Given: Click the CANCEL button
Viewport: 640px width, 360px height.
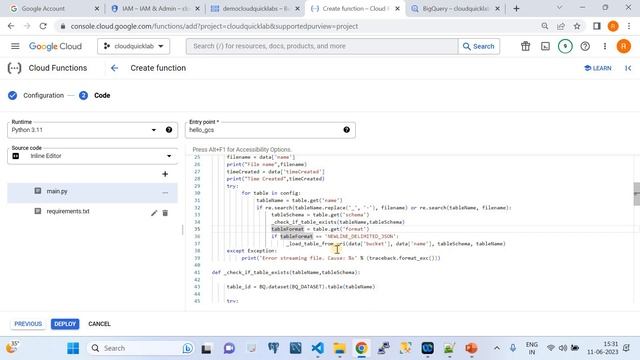Looking at the screenshot, I should (x=99, y=324).
